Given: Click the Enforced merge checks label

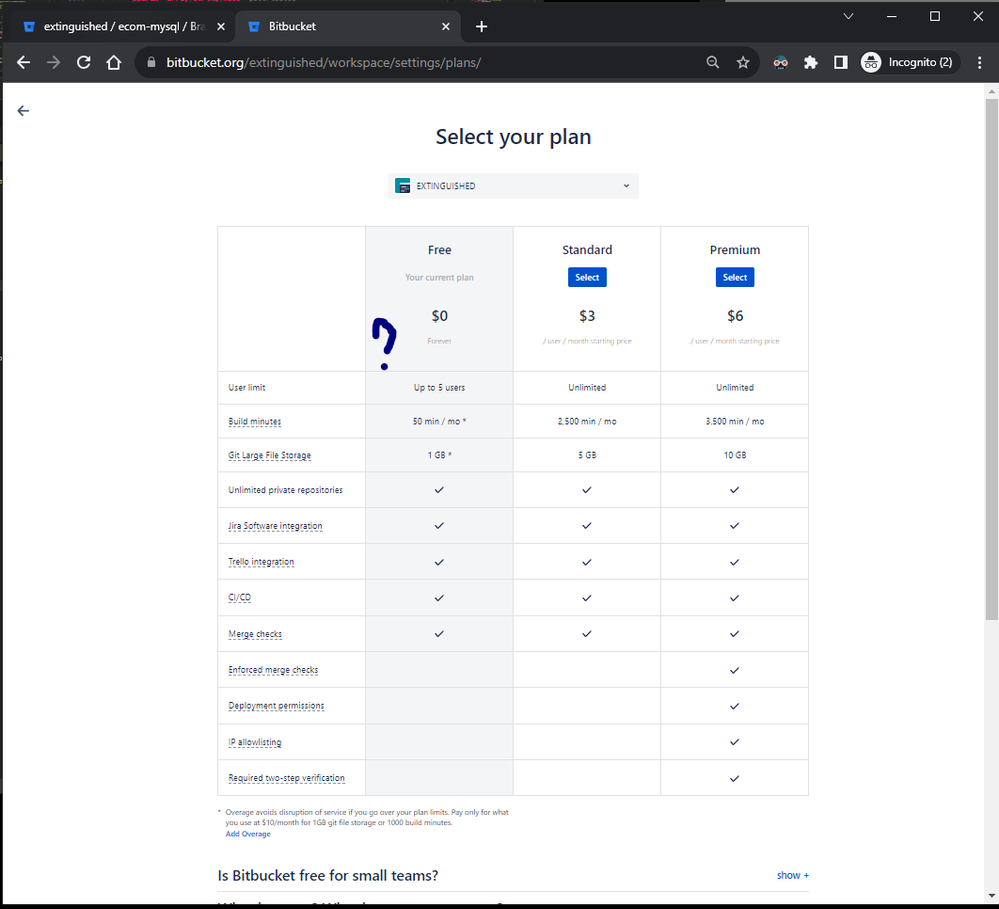Looking at the screenshot, I should [273, 670].
